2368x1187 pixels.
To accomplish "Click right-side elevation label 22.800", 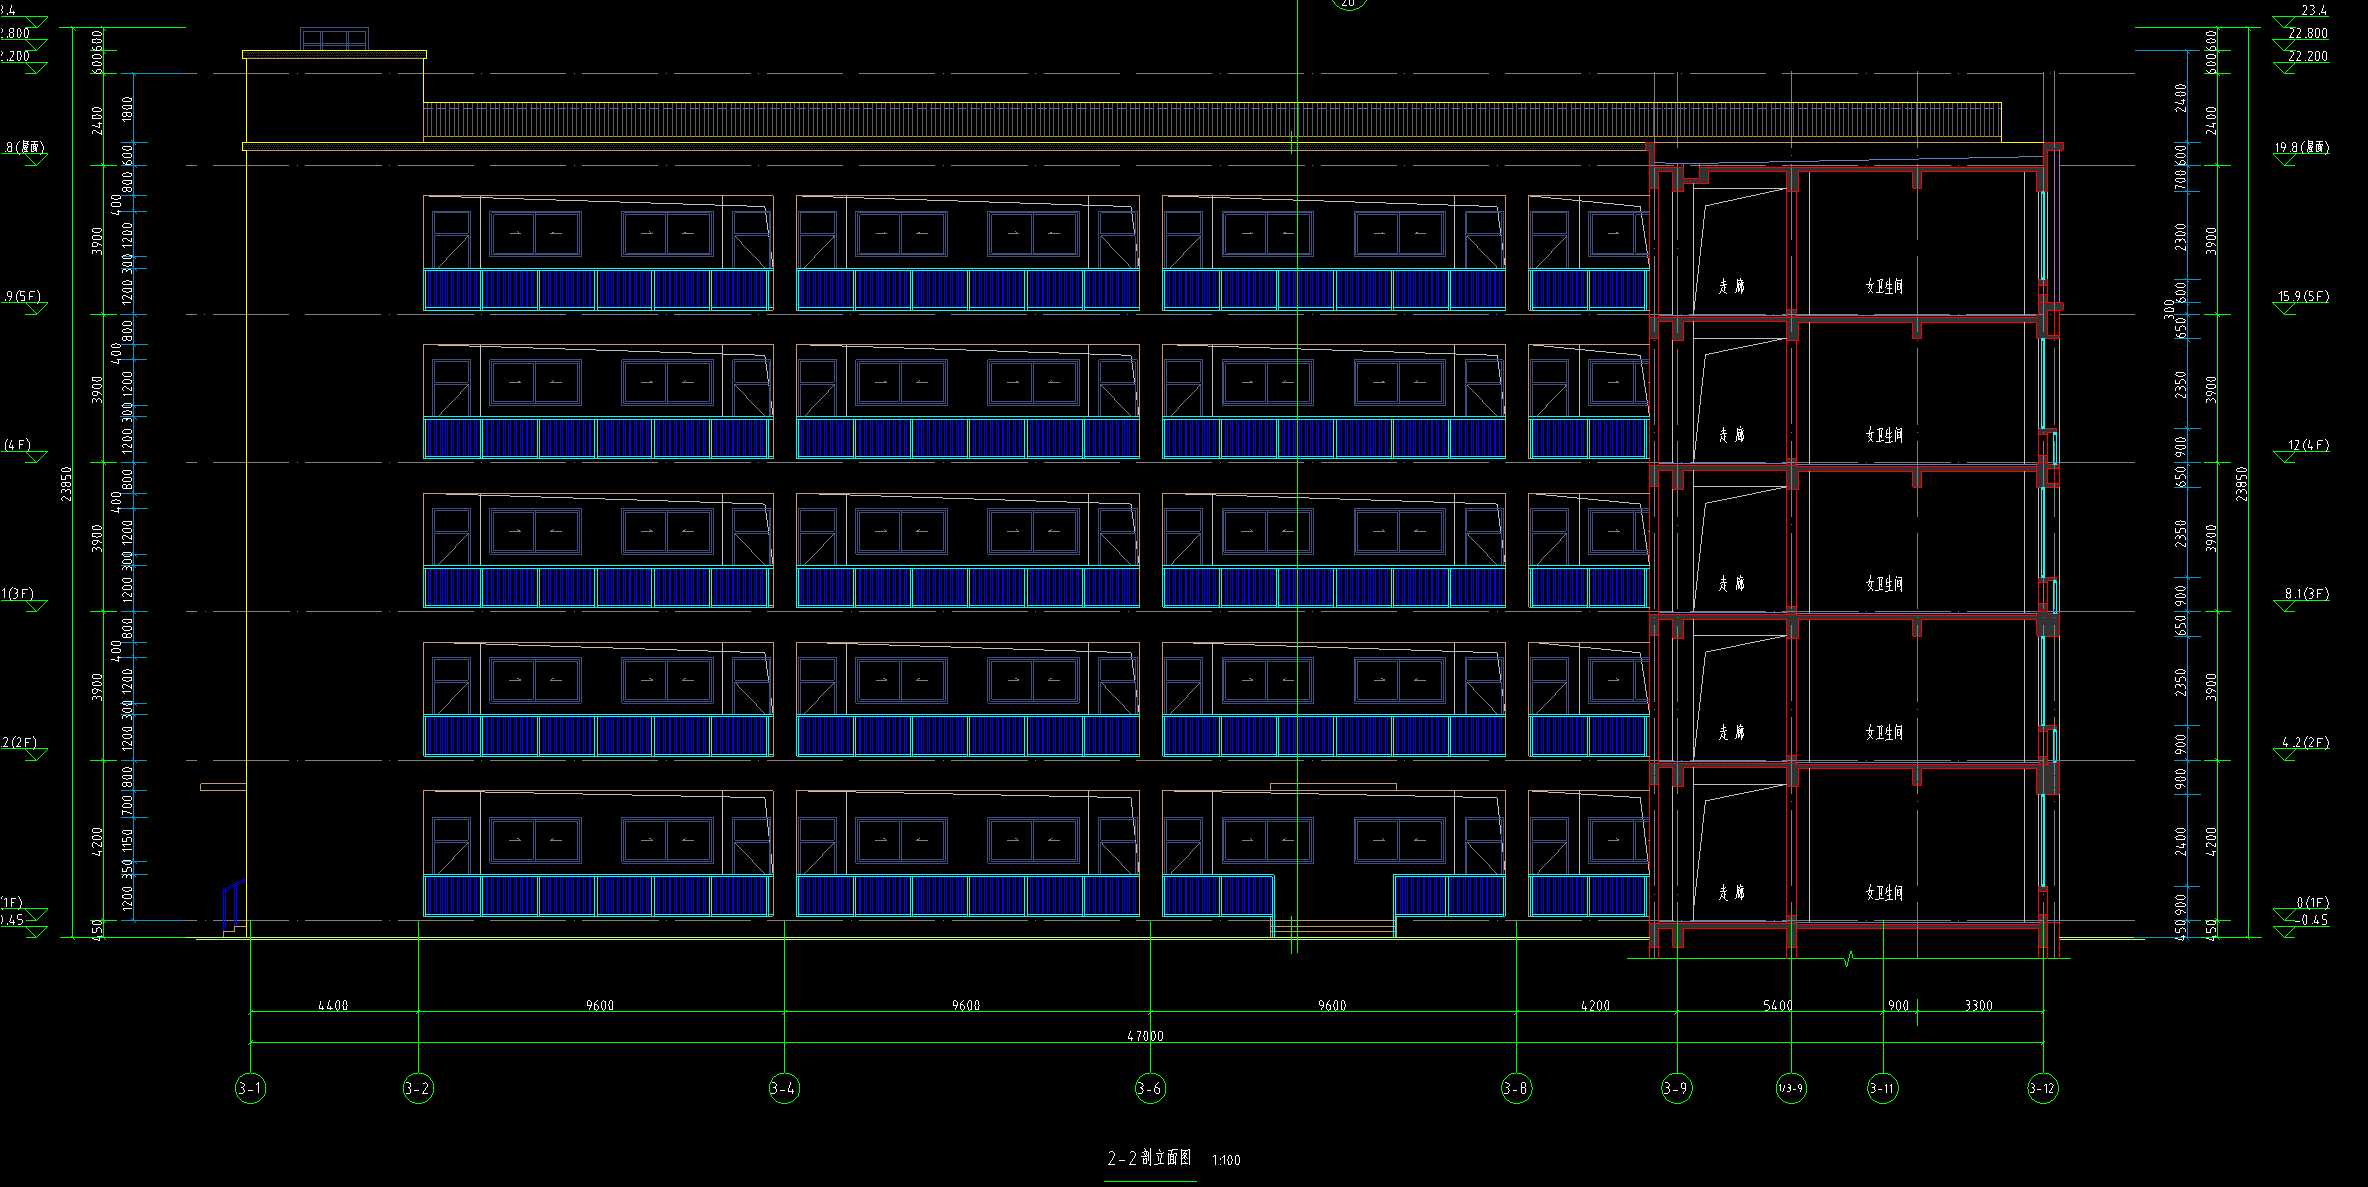I will [2308, 33].
